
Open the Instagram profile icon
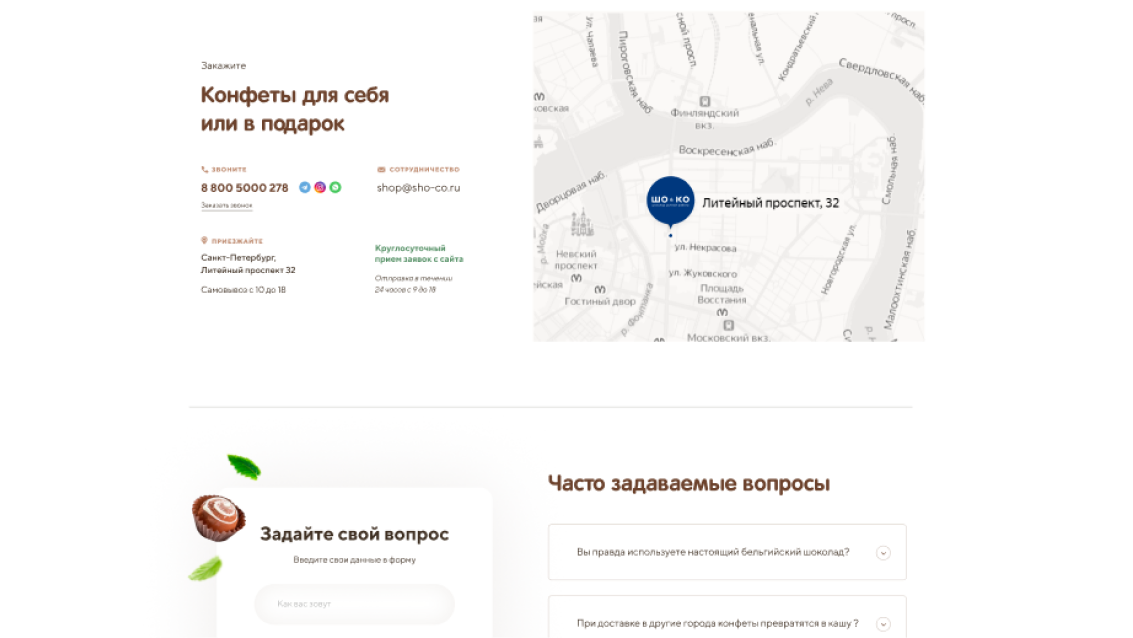[320, 187]
